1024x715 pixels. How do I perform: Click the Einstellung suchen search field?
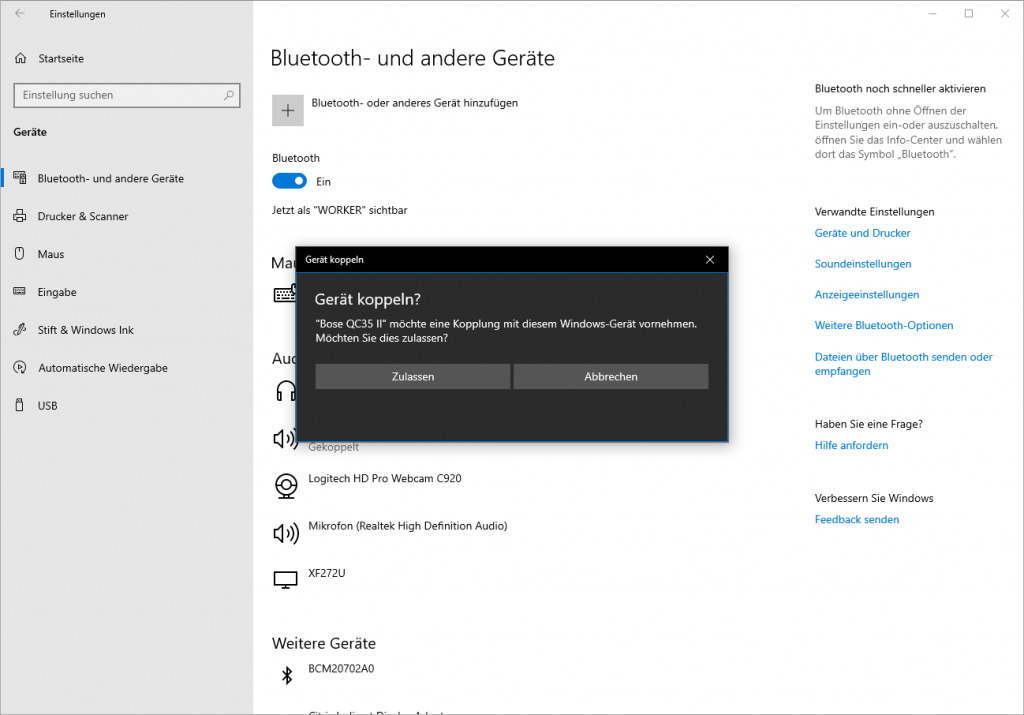point(126,95)
